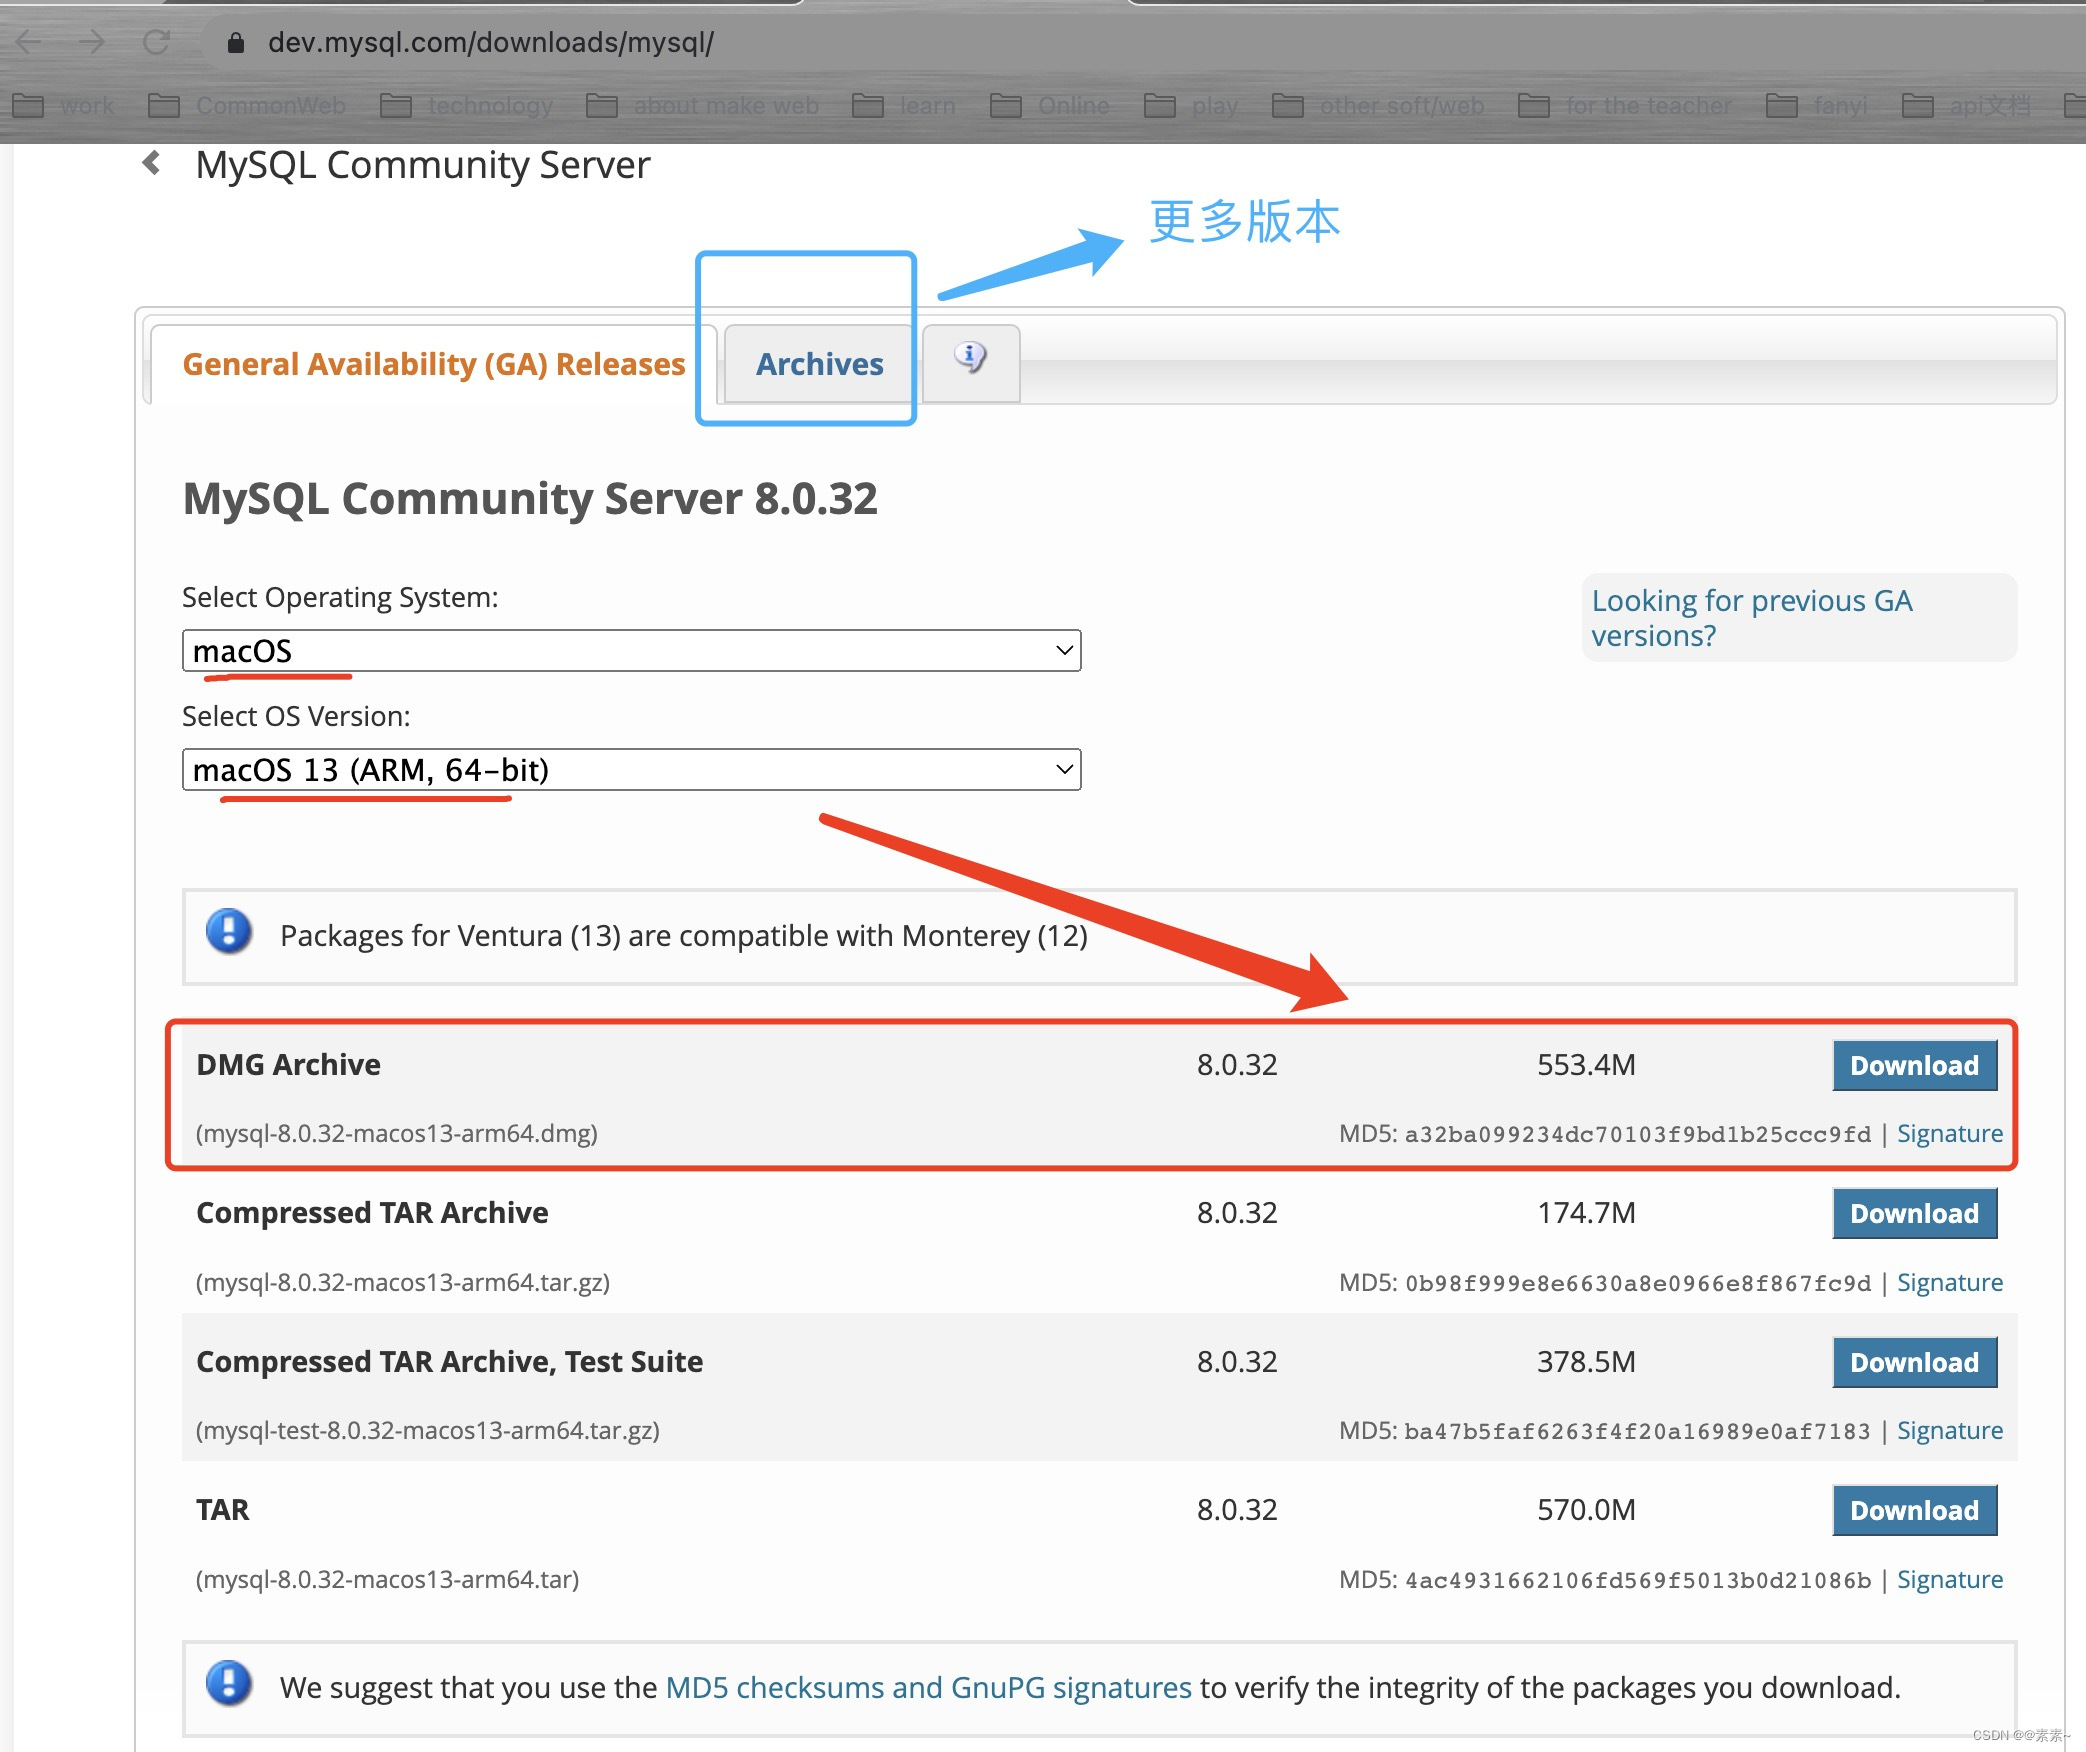The width and height of the screenshot is (2086, 1752).
Task: Open the other soft/web bookmarks folder
Action: 1378,105
